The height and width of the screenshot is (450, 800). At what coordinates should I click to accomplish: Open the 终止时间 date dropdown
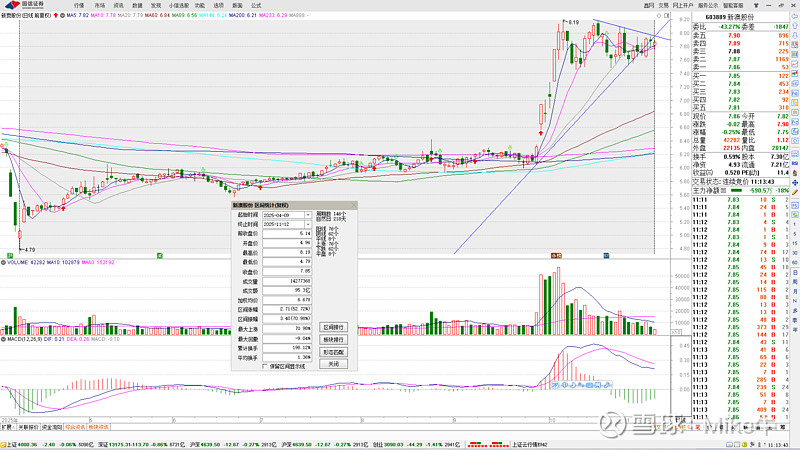[308, 224]
